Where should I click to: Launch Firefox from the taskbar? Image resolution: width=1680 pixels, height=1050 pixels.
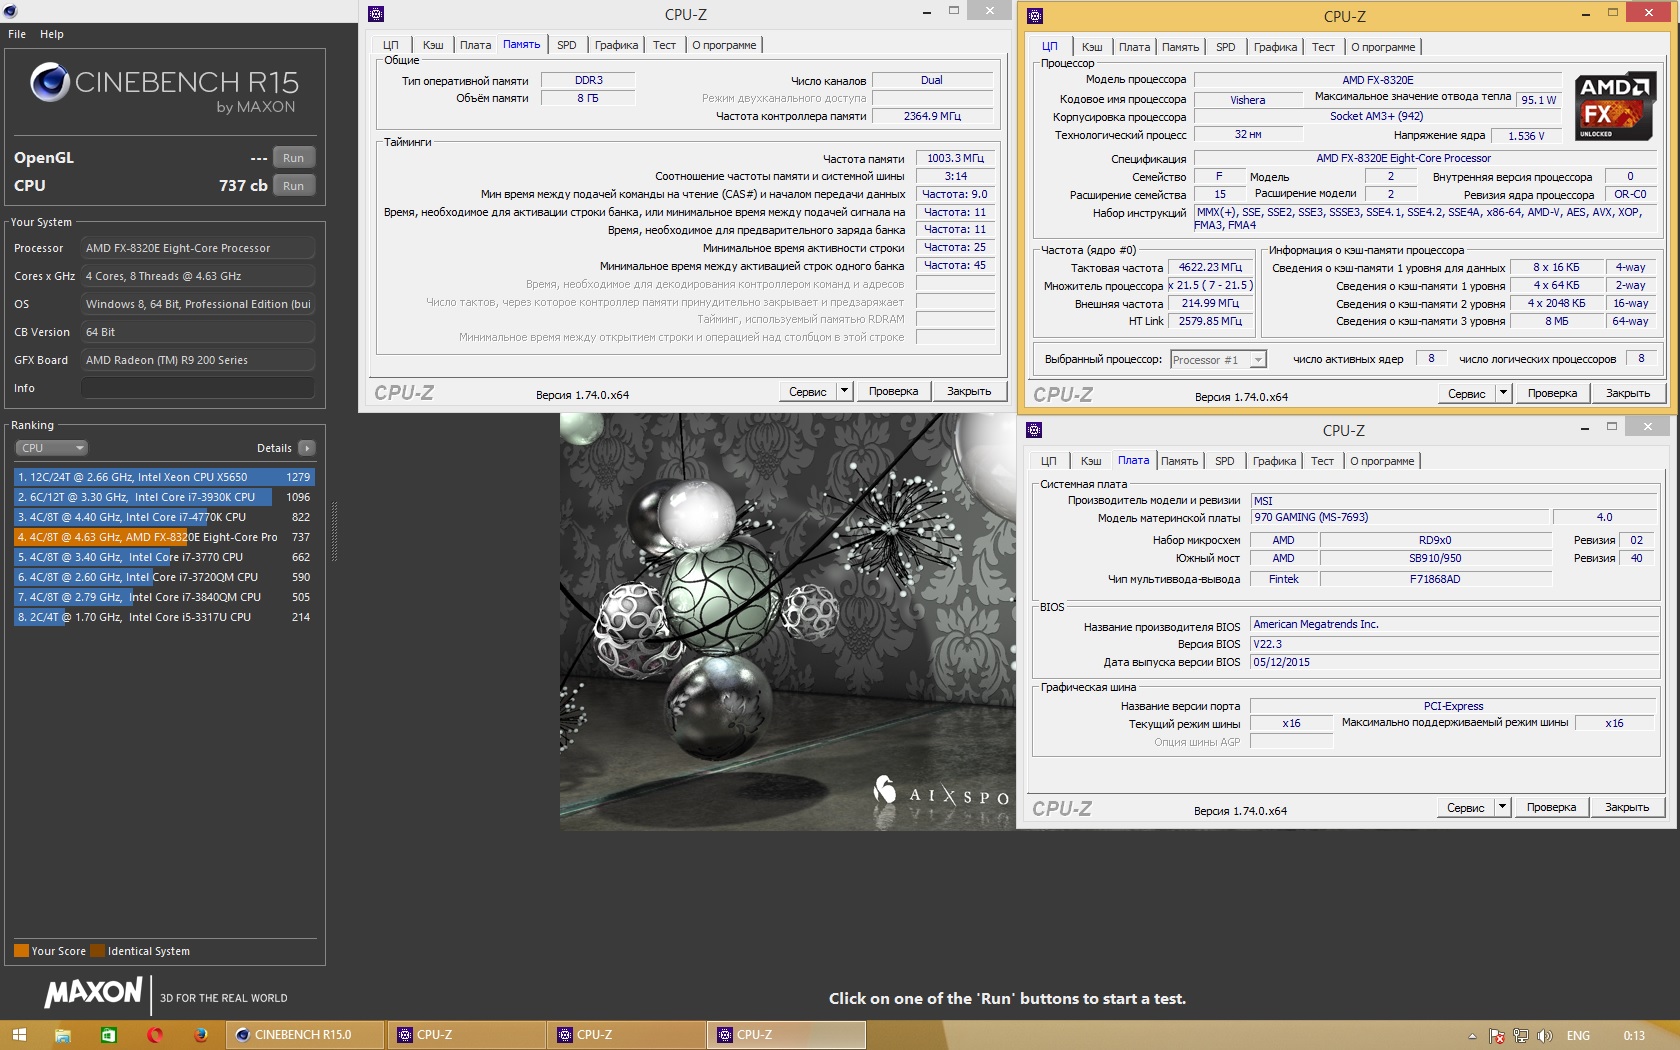click(x=201, y=1035)
